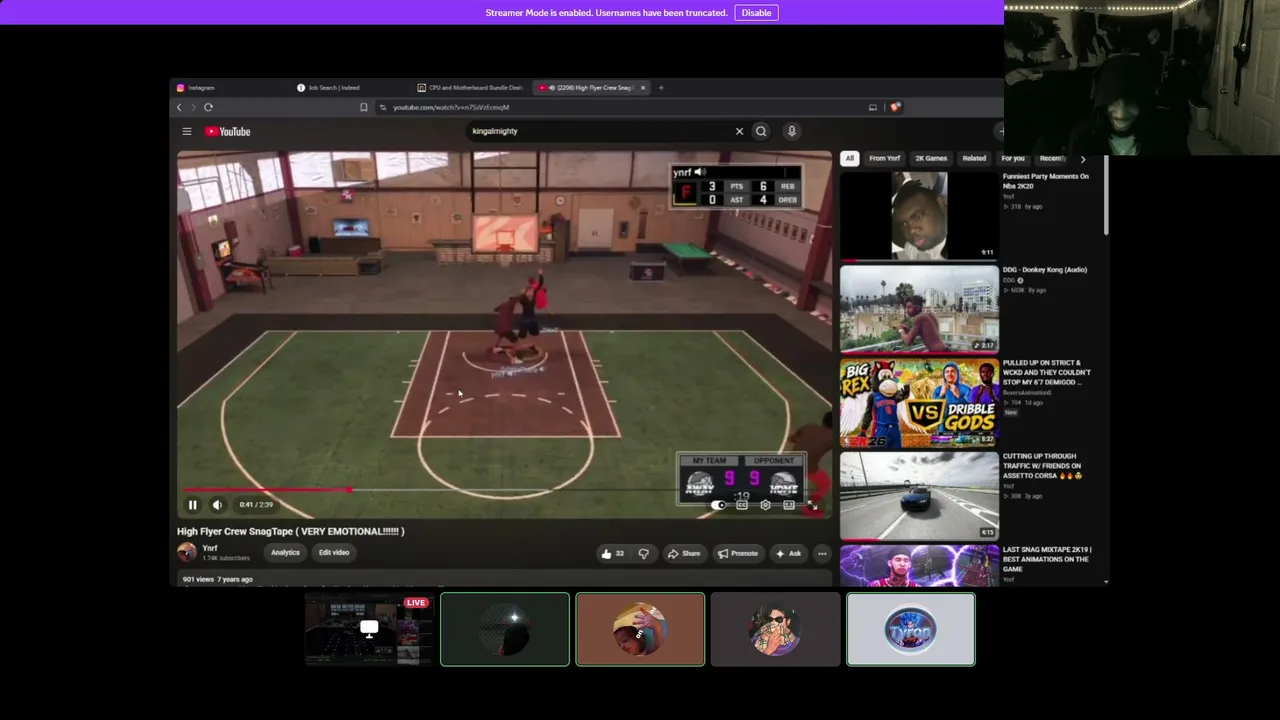Switch to the Job Search Indeed tab

click(x=350, y=88)
